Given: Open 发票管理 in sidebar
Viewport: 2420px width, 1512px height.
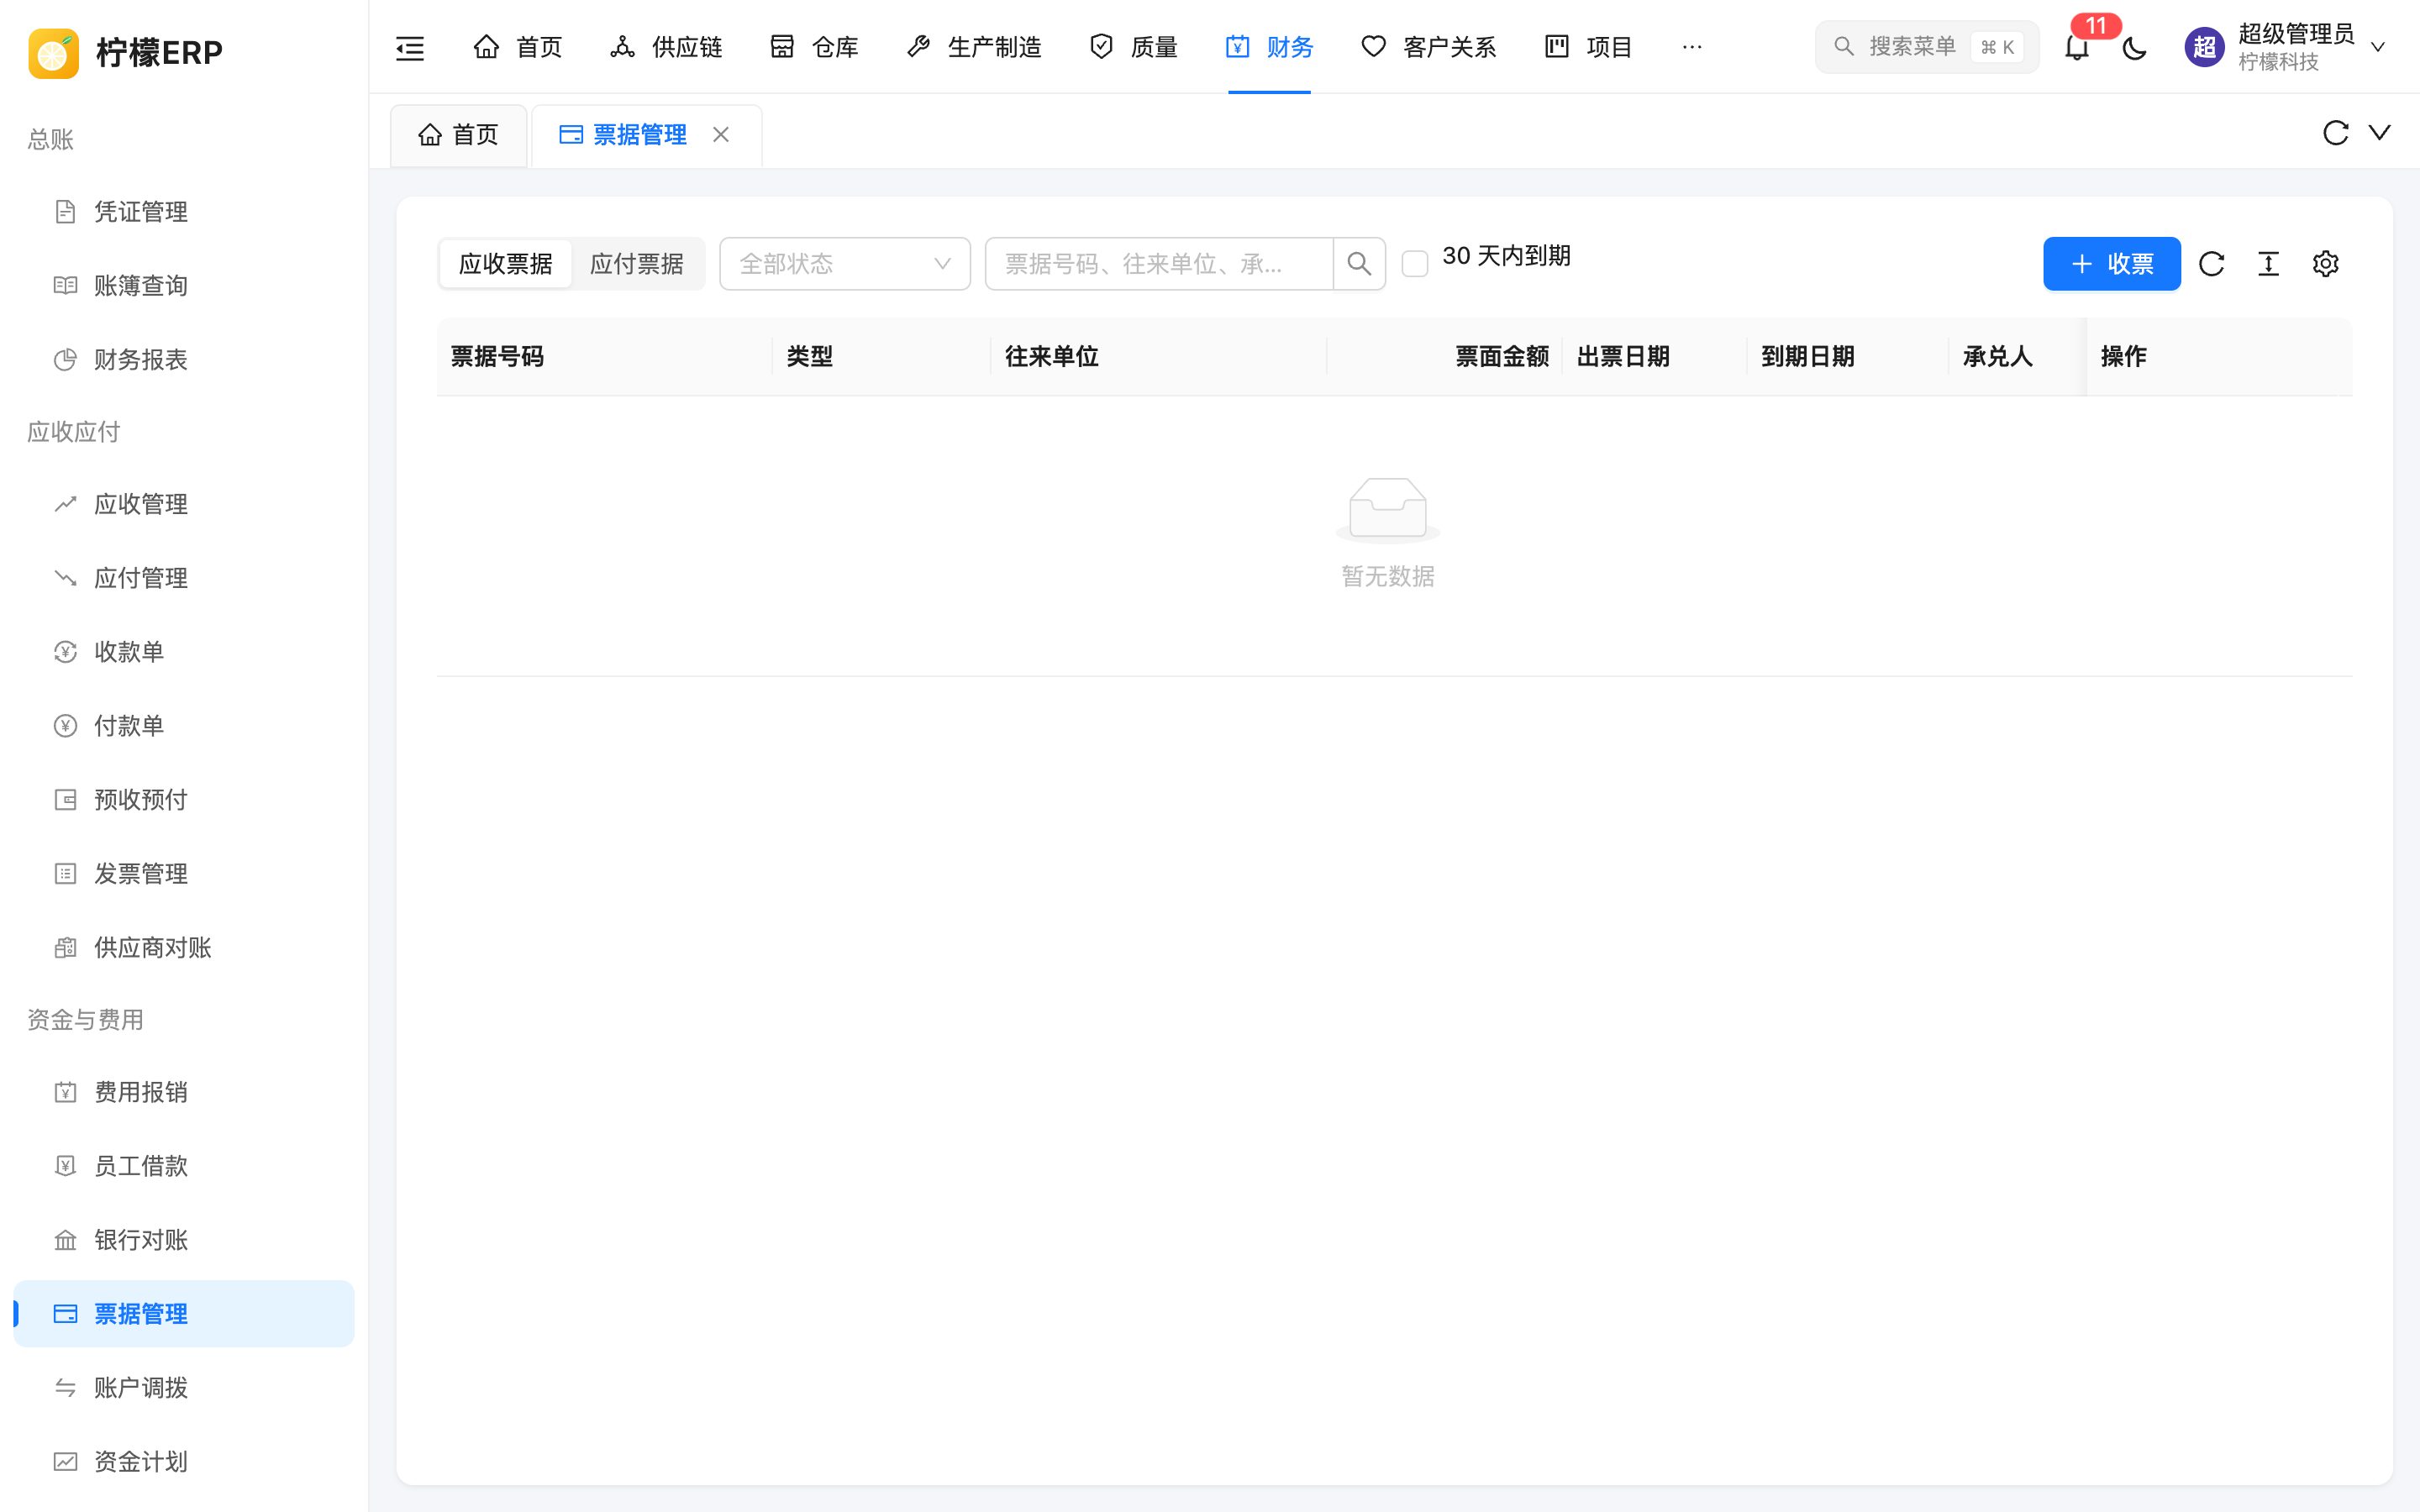Looking at the screenshot, I should (x=184, y=874).
